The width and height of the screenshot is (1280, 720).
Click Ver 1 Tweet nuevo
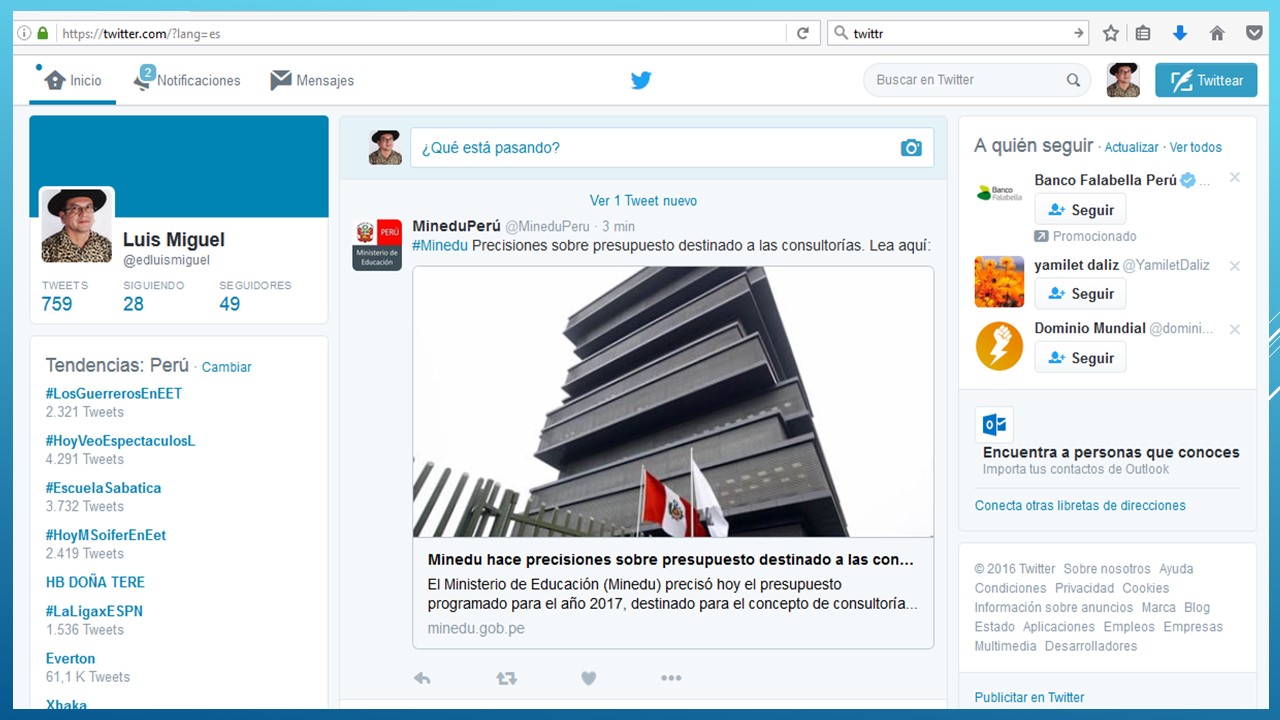click(643, 201)
